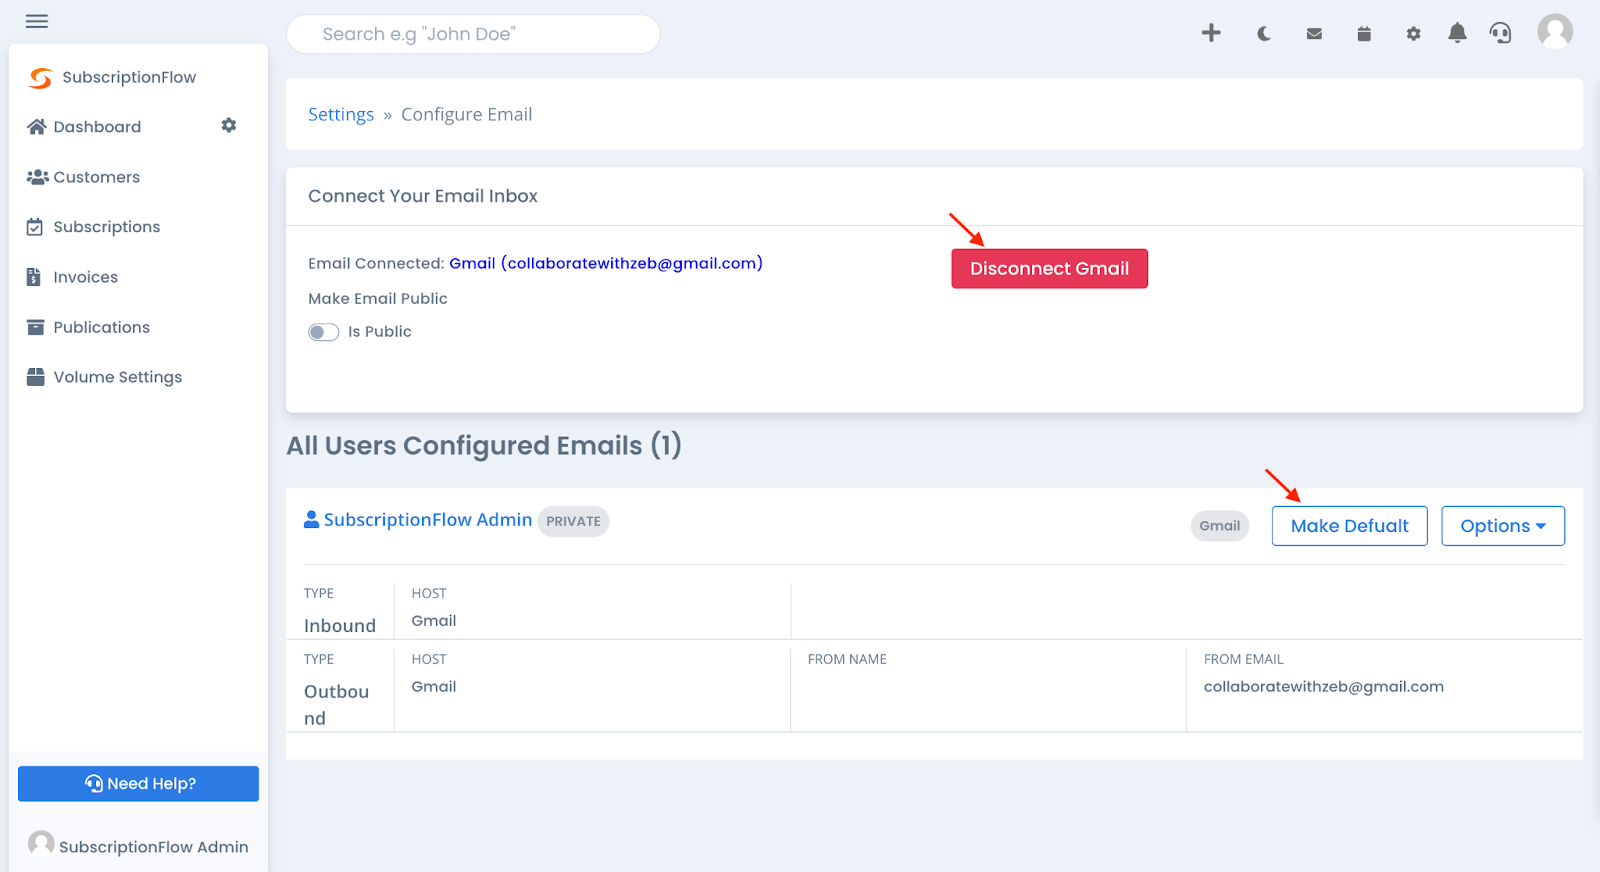1600x872 pixels.
Task: Click the FROM NAME column label
Action: 847,660
